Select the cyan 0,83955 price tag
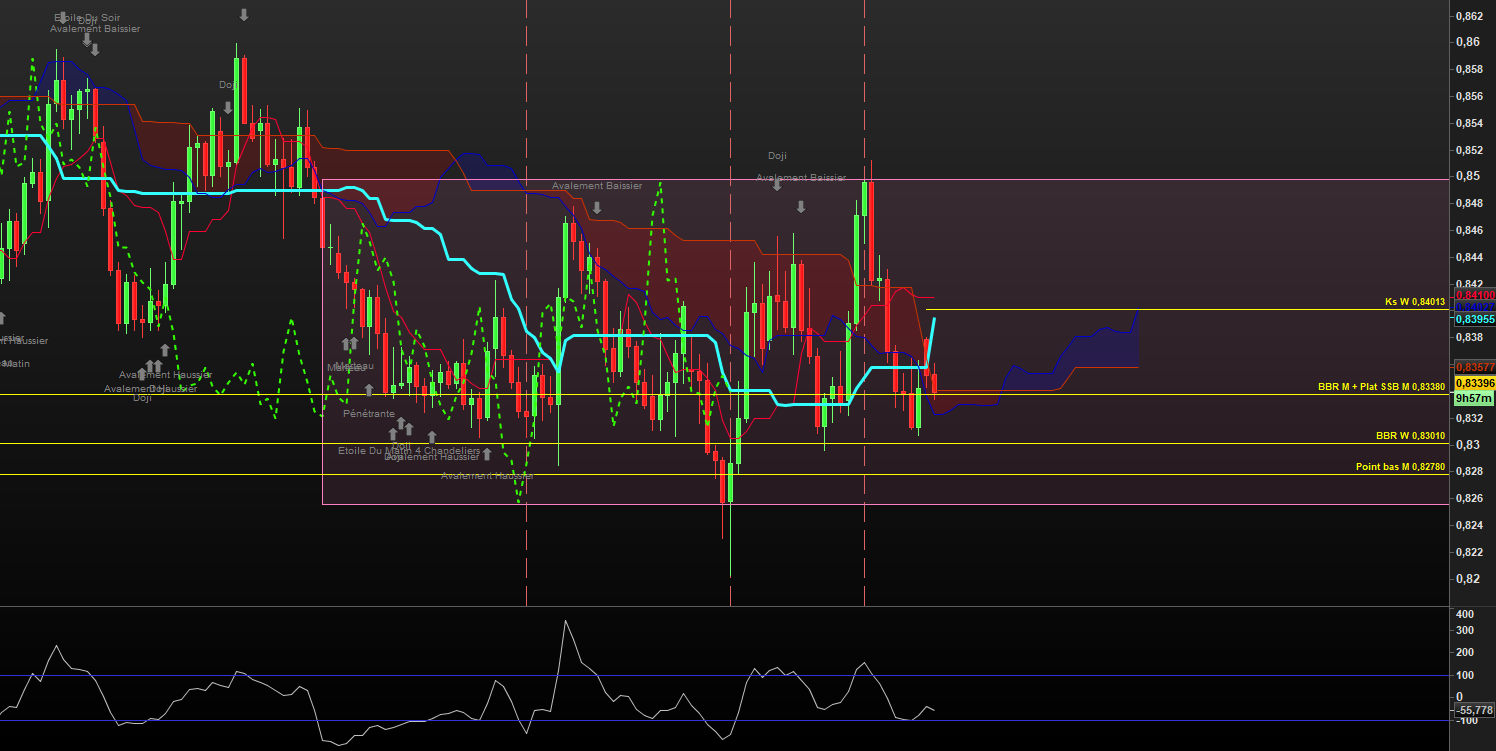Image resolution: width=1496 pixels, height=751 pixels. pos(1474,319)
